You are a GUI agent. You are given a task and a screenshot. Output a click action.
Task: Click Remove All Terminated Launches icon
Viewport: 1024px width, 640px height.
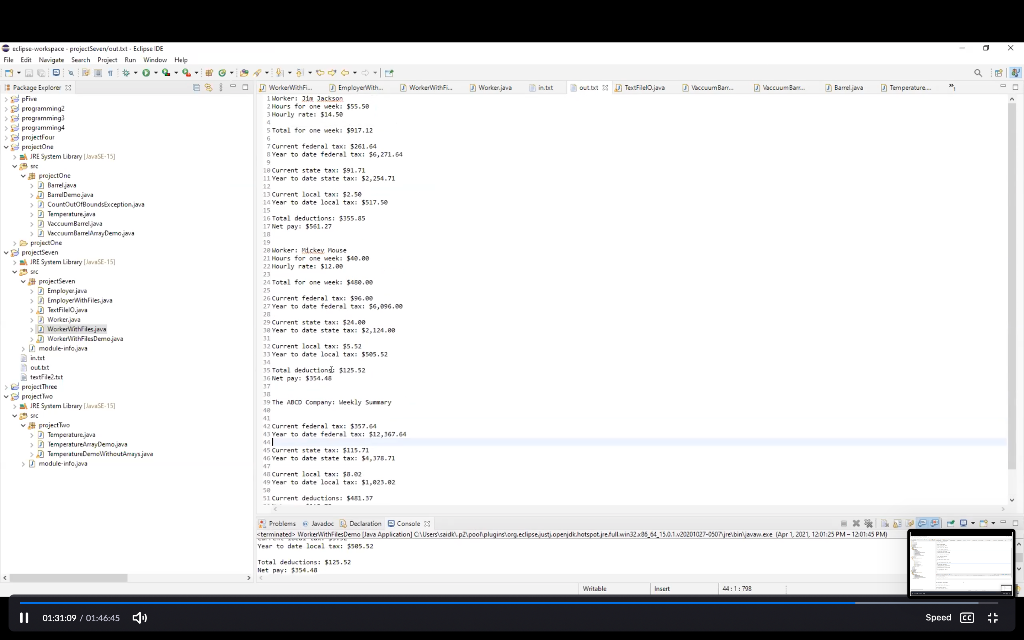click(869, 523)
